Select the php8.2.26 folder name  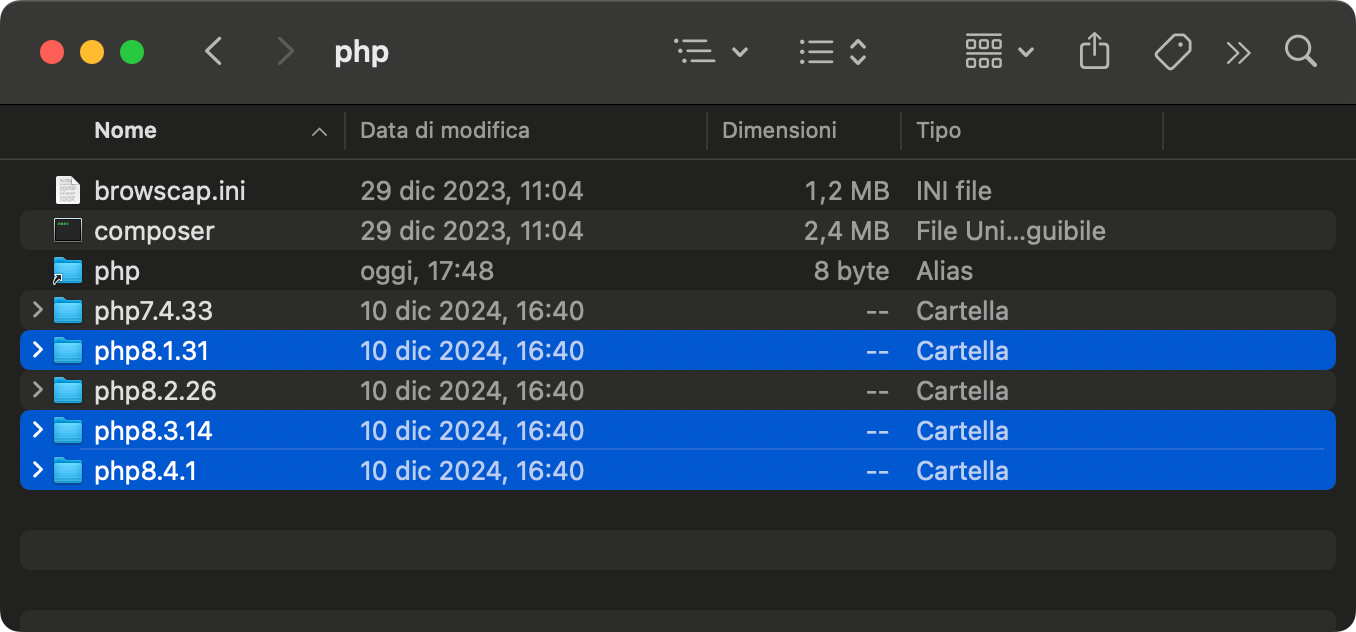tap(155, 391)
